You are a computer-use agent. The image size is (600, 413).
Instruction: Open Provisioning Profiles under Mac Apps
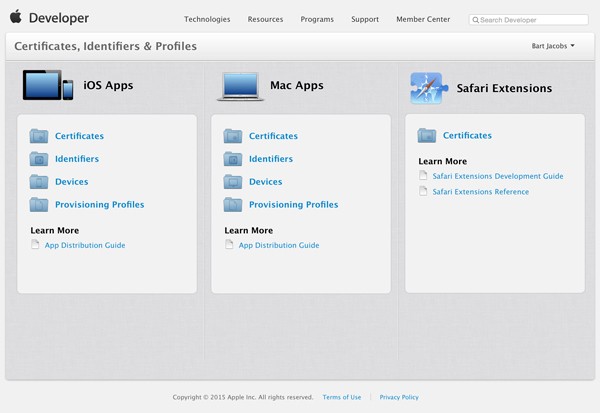[293, 205]
